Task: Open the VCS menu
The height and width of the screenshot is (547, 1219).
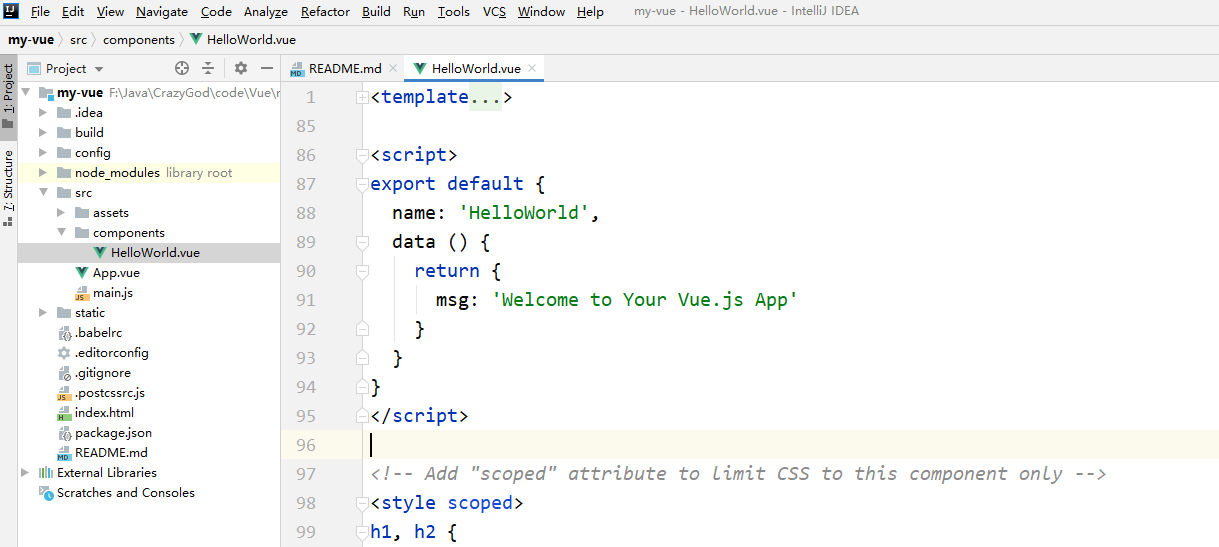Action: tap(494, 12)
